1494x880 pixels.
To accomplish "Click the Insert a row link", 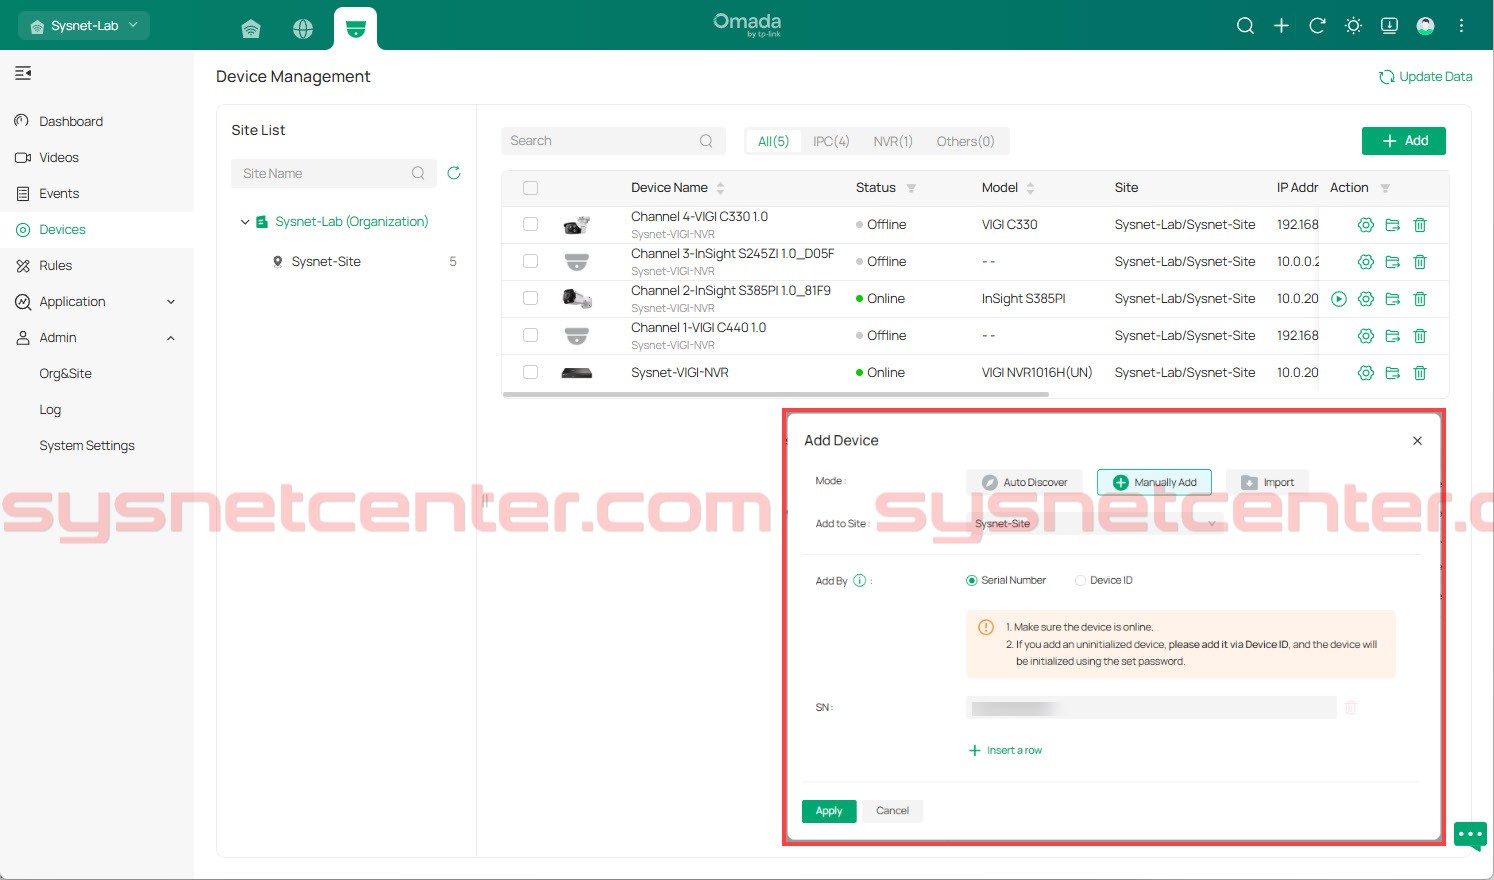I will (x=1006, y=750).
